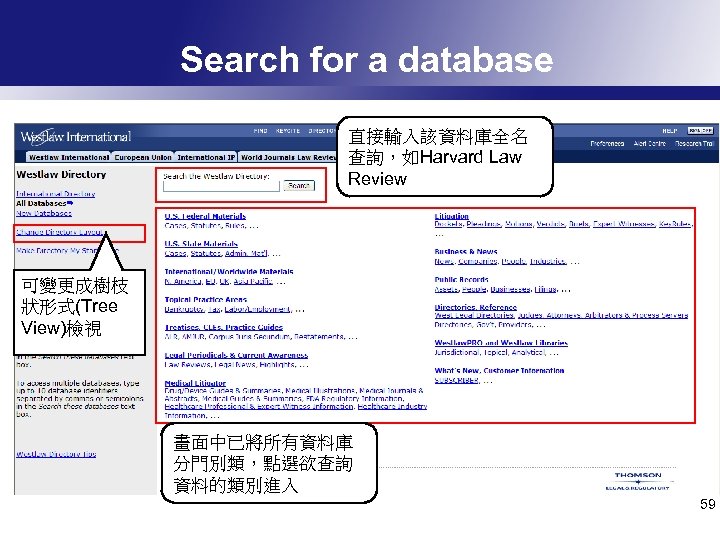Open the N. America link
Screen dimensions: 720x540
click(183, 281)
